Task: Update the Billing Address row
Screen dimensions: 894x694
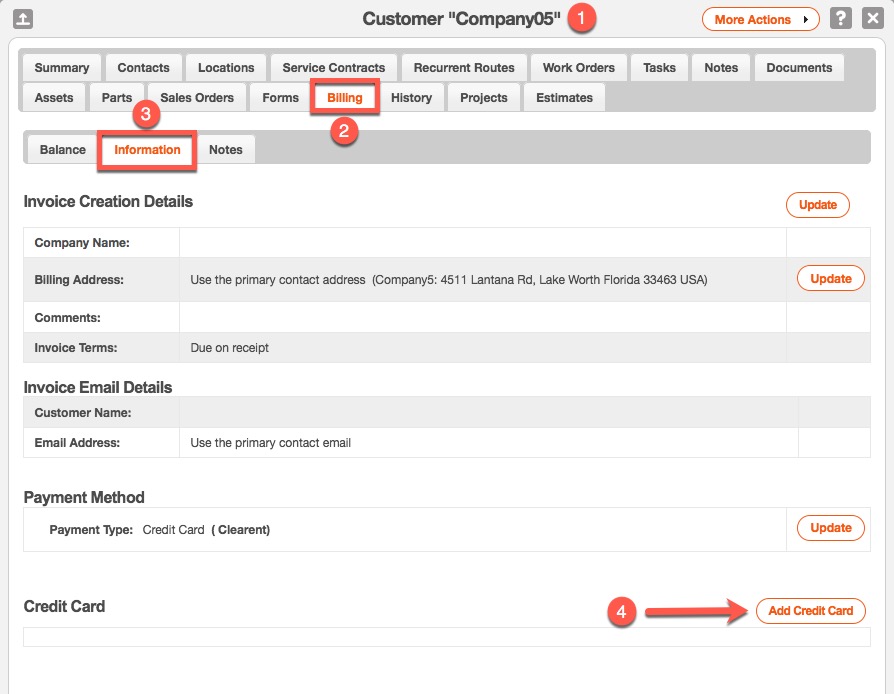Action: tap(830, 279)
